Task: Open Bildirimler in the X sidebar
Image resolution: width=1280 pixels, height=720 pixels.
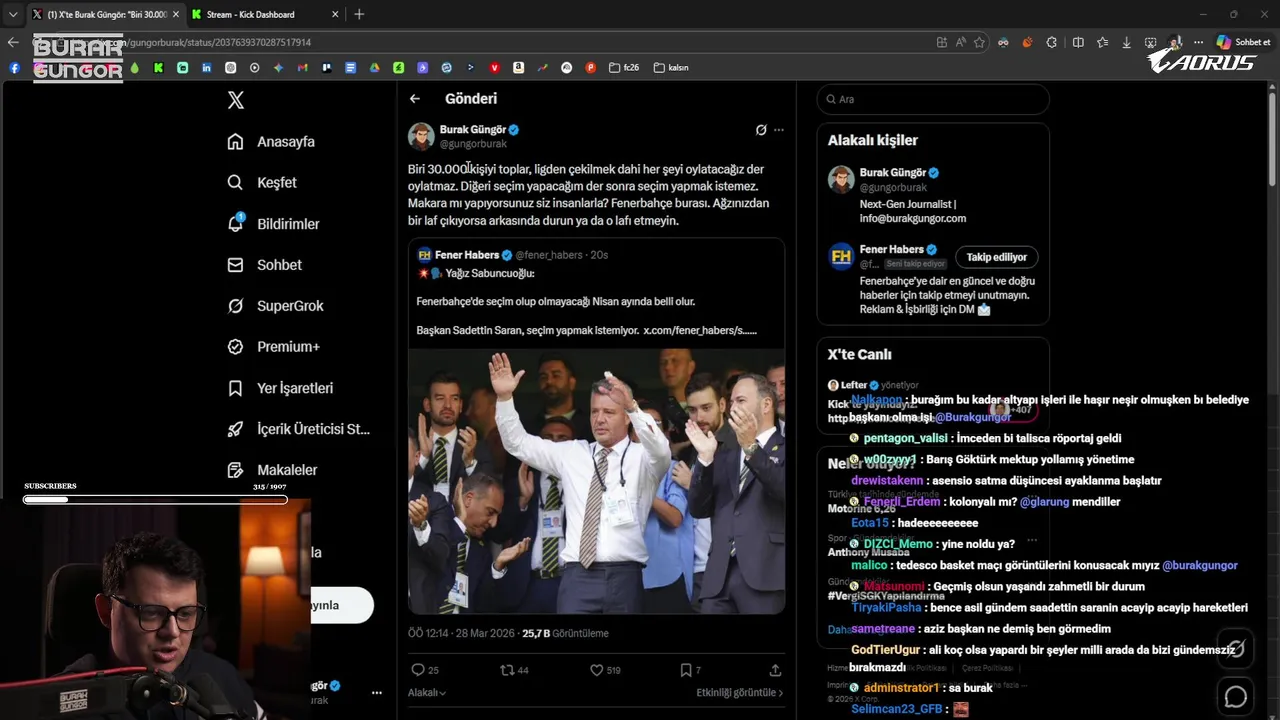Action: (x=273, y=224)
